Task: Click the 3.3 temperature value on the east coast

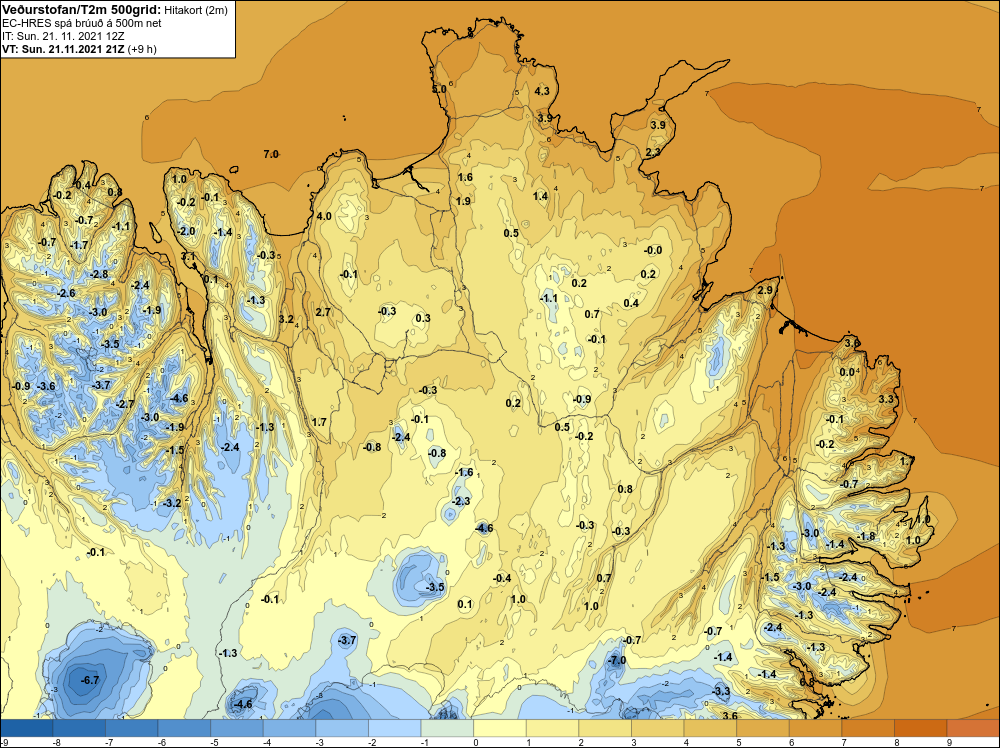Action: (x=886, y=399)
